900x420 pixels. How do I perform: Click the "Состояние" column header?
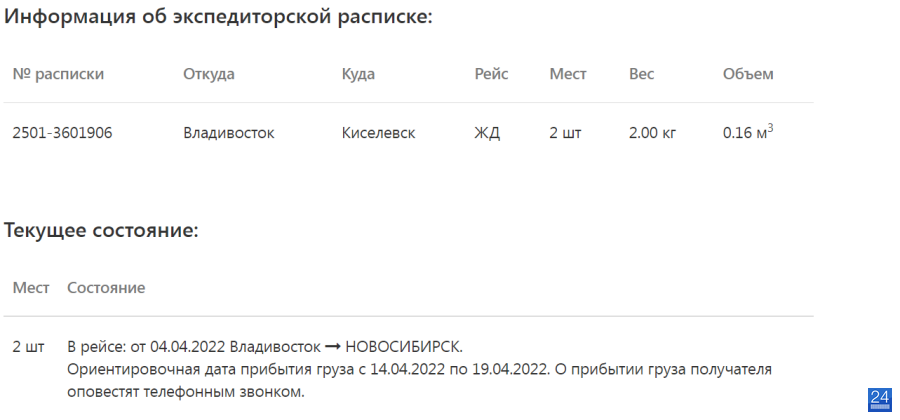(x=106, y=287)
